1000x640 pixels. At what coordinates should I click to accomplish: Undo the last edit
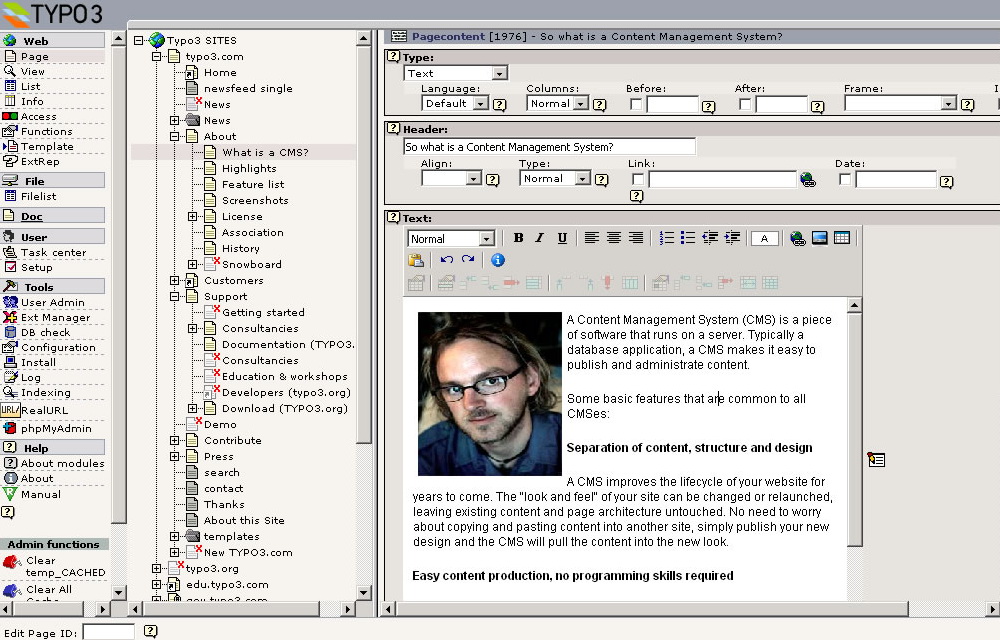pos(446,260)
